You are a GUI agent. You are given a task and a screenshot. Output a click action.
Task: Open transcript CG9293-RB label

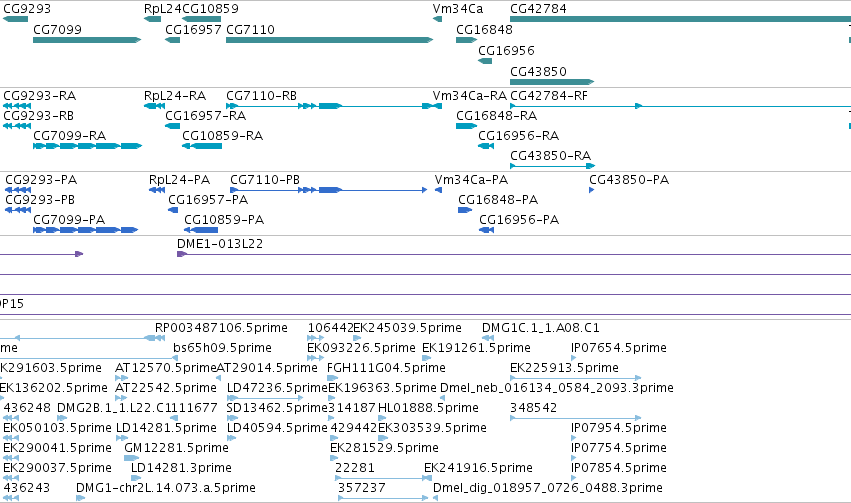[39, 116]
